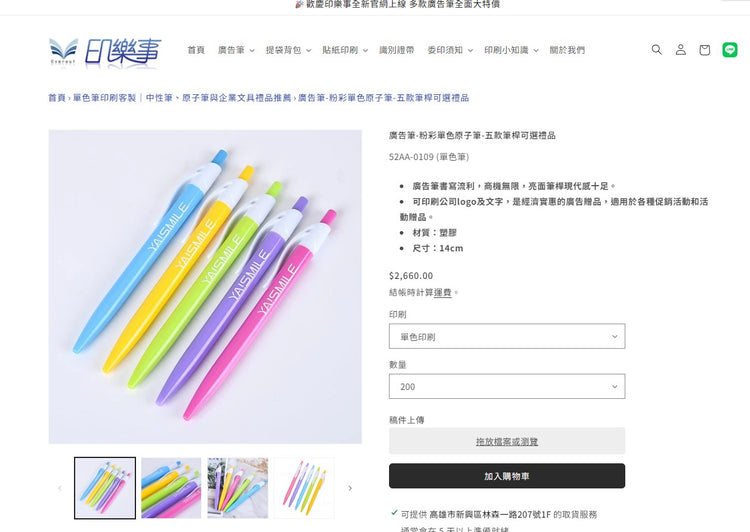Screen dimensions: 750x532
Task: Open 識別證帶 menu item
Action: point(397,50)
